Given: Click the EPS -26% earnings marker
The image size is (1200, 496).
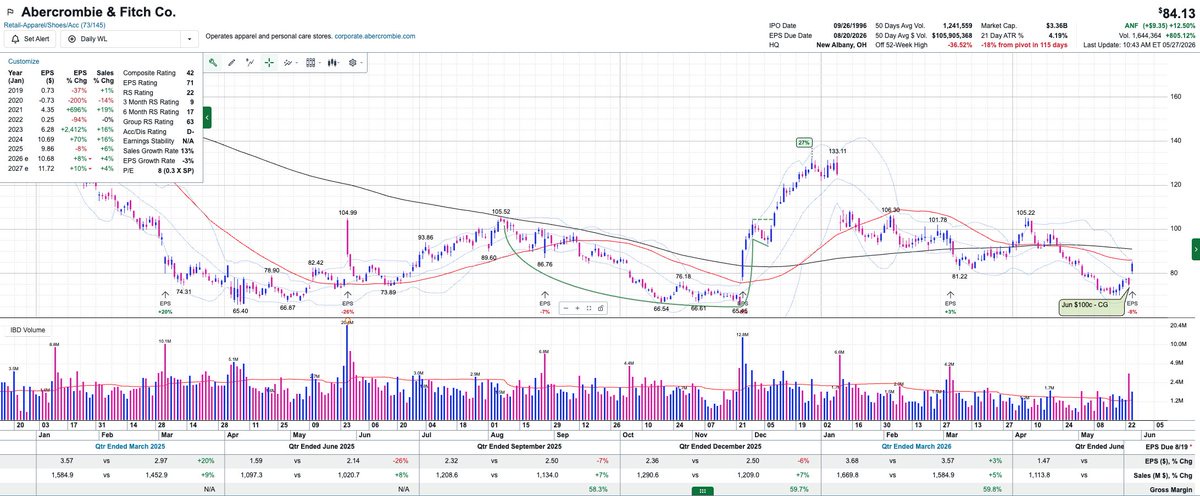Looking at the screenshot, I should point(347,303).
